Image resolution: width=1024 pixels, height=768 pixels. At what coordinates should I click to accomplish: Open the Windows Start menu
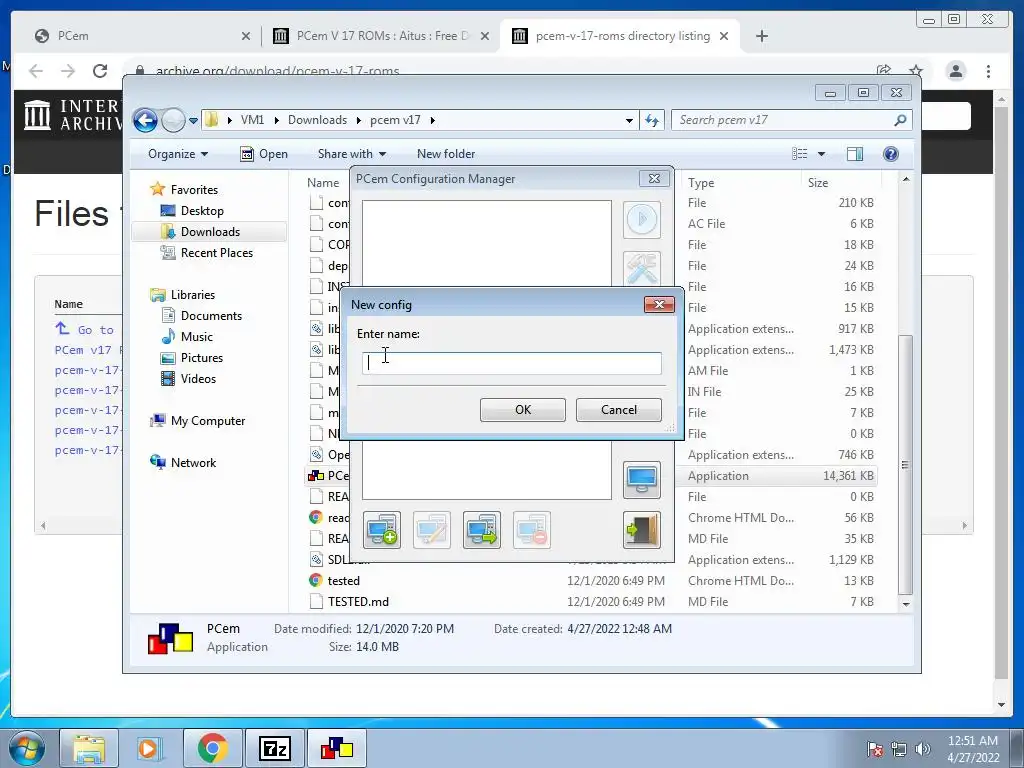[27, 748]
